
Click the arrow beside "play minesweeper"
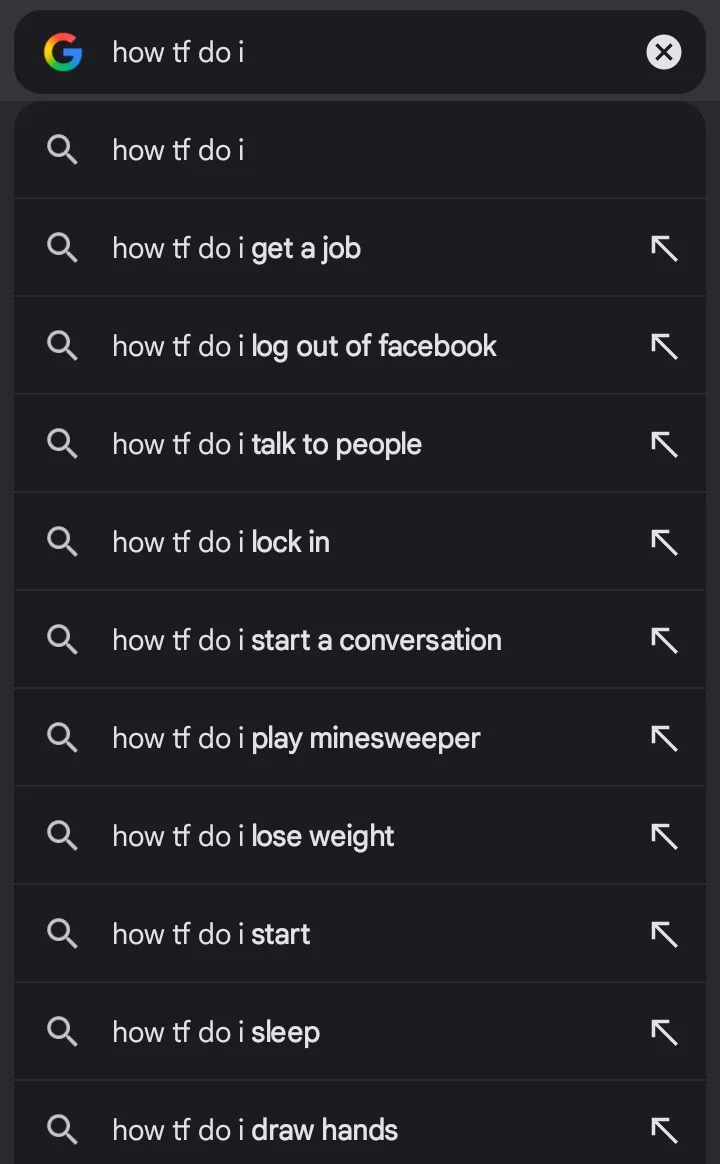coord(664,738)
